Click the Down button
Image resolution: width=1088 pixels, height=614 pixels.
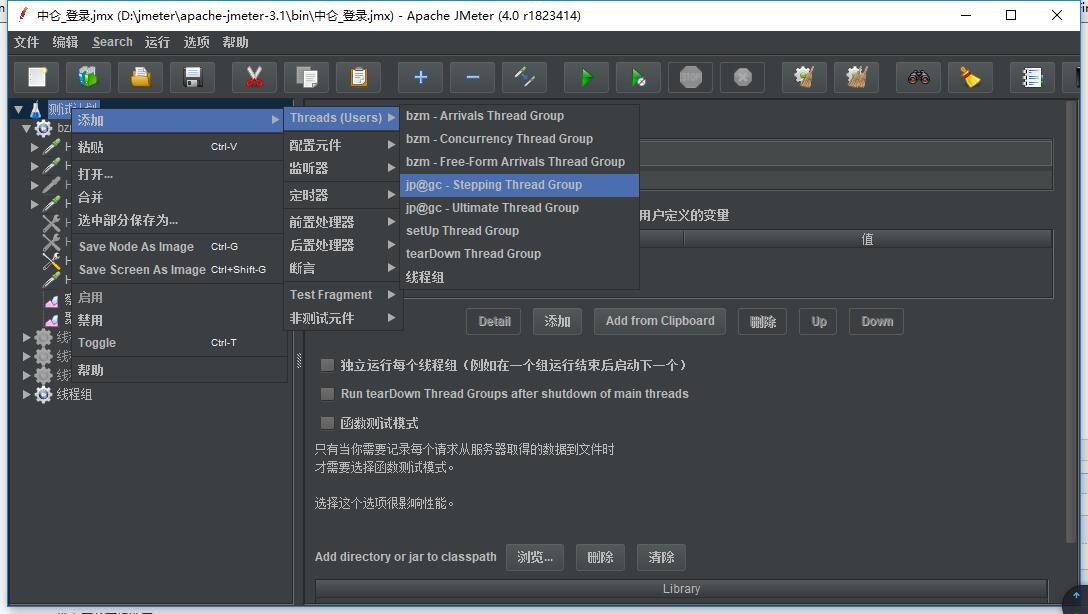click(876, 321)
